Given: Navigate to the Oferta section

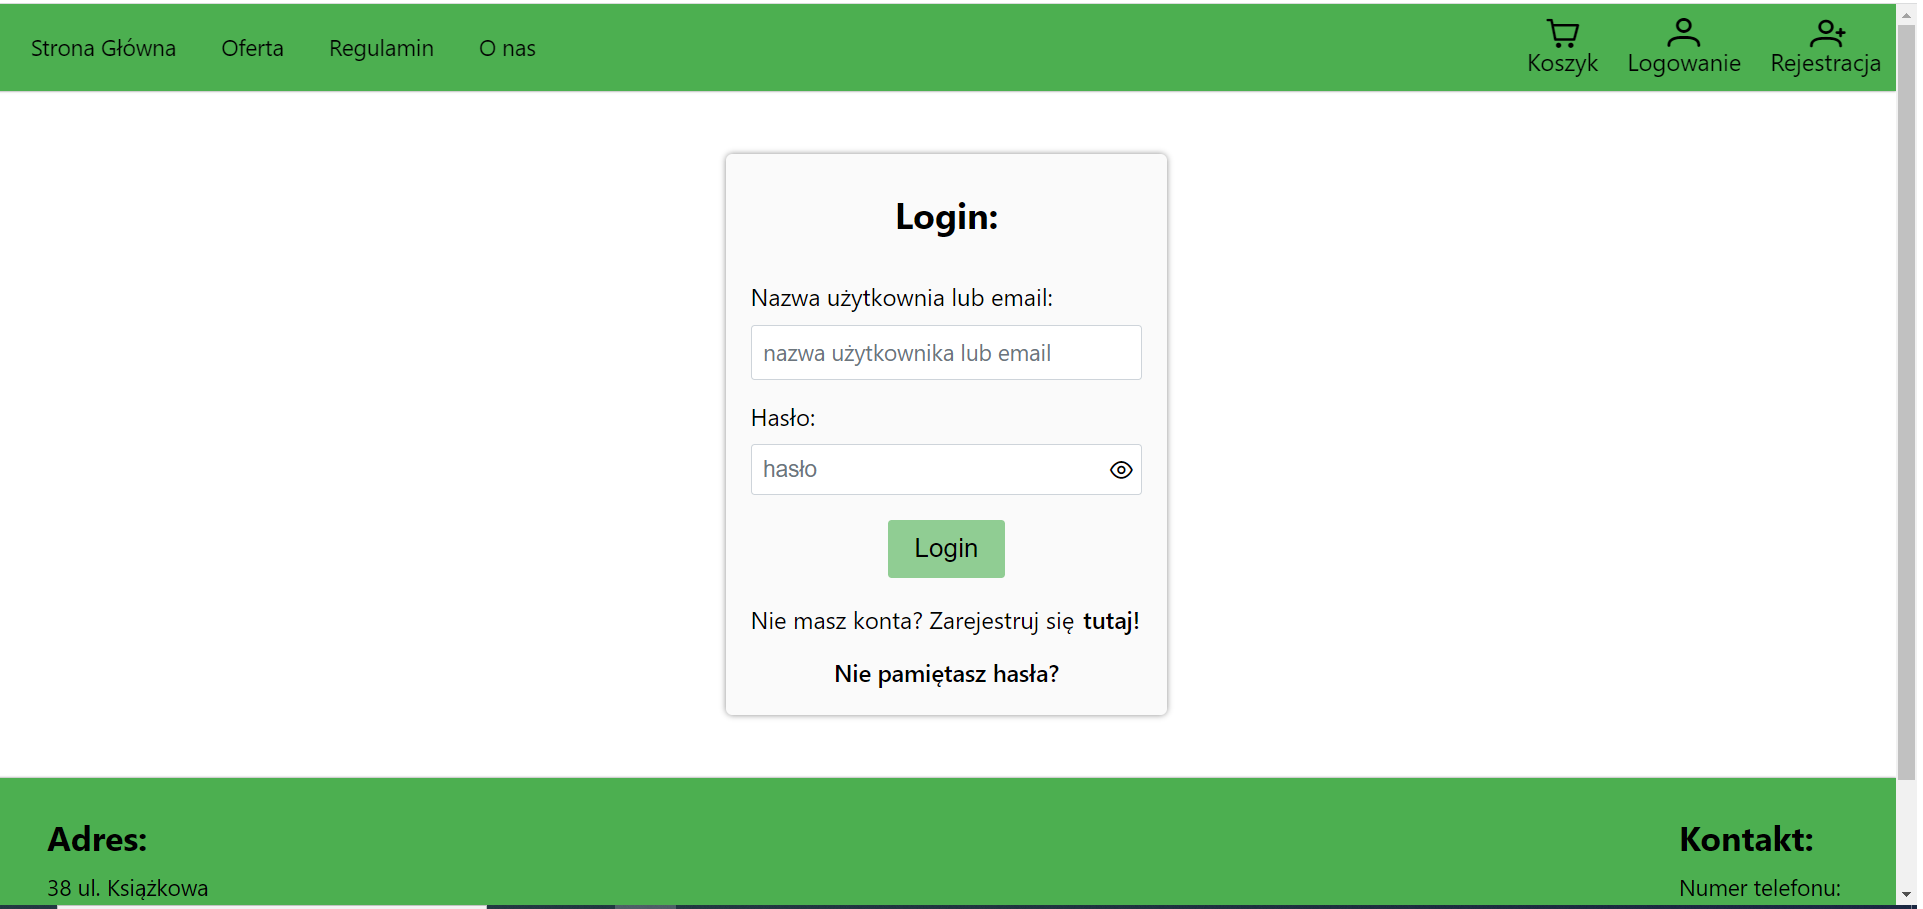Looking at the screenshot, I should 252,47.
